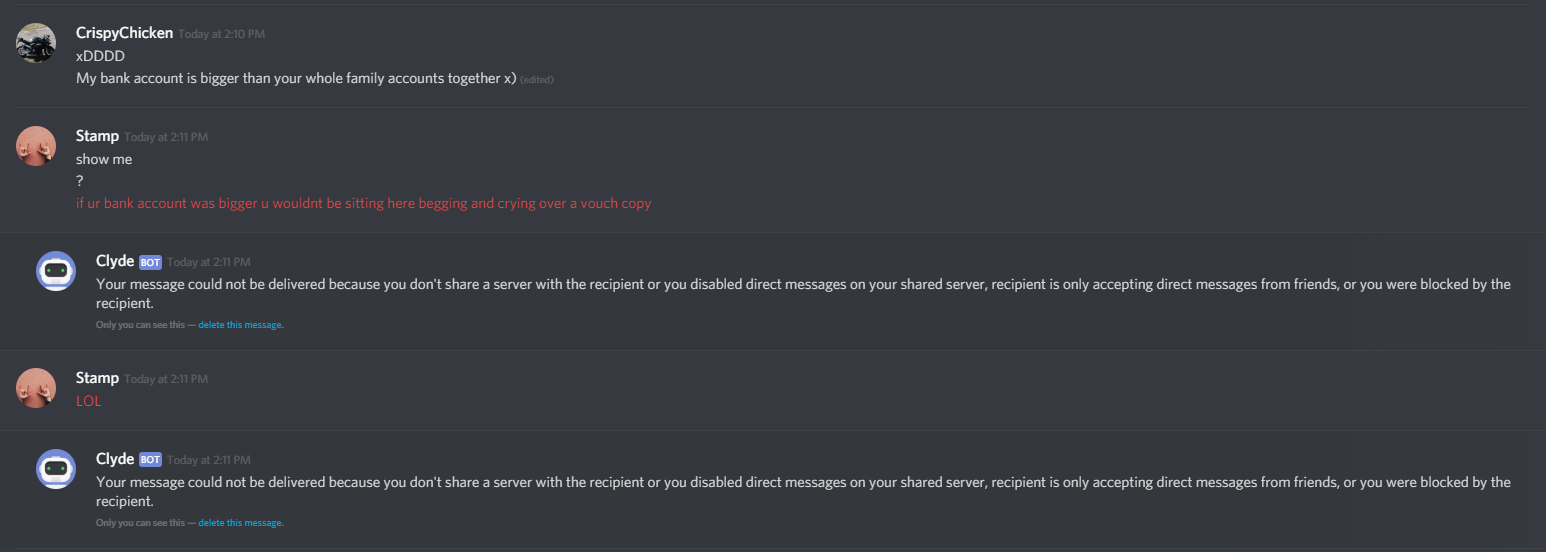Click the Clyde username in the last bot message
This screenshot has height=552, width=1546.
115,459
